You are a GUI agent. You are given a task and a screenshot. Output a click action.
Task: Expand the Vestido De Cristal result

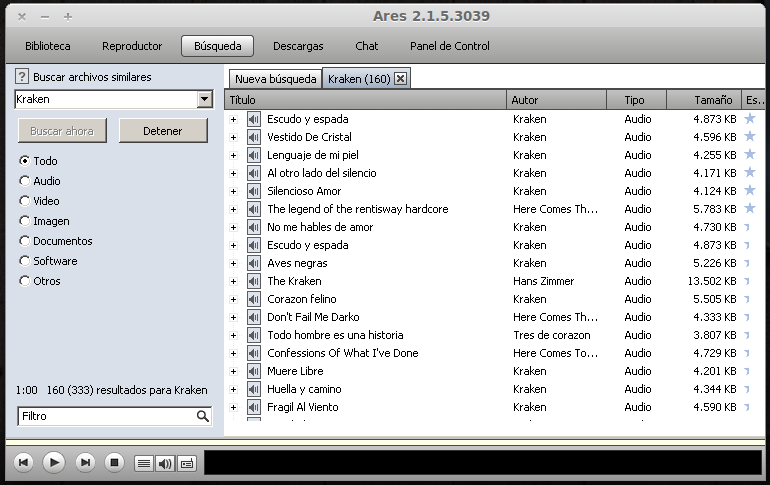click(234, 137)
